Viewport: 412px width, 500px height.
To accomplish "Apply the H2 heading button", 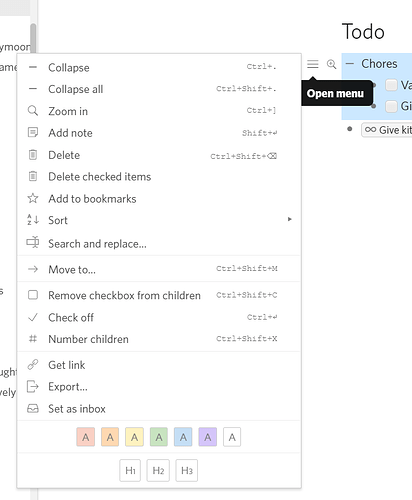I will (158, 470).
